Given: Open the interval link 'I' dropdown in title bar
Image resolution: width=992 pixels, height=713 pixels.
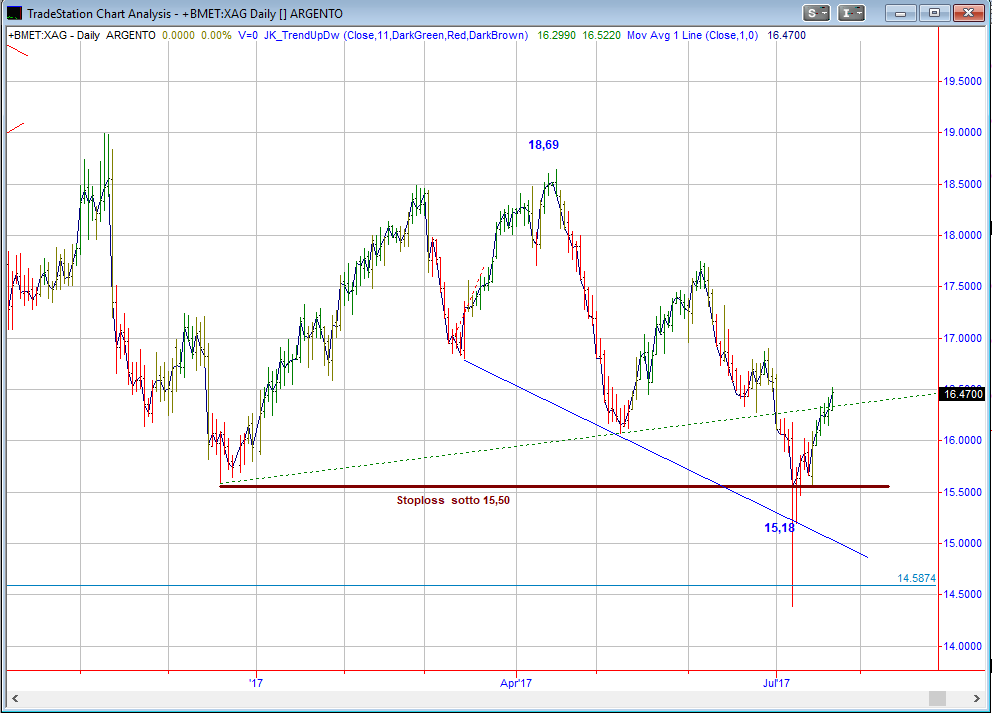Looking at the screenshot, I should coord(851,13).
